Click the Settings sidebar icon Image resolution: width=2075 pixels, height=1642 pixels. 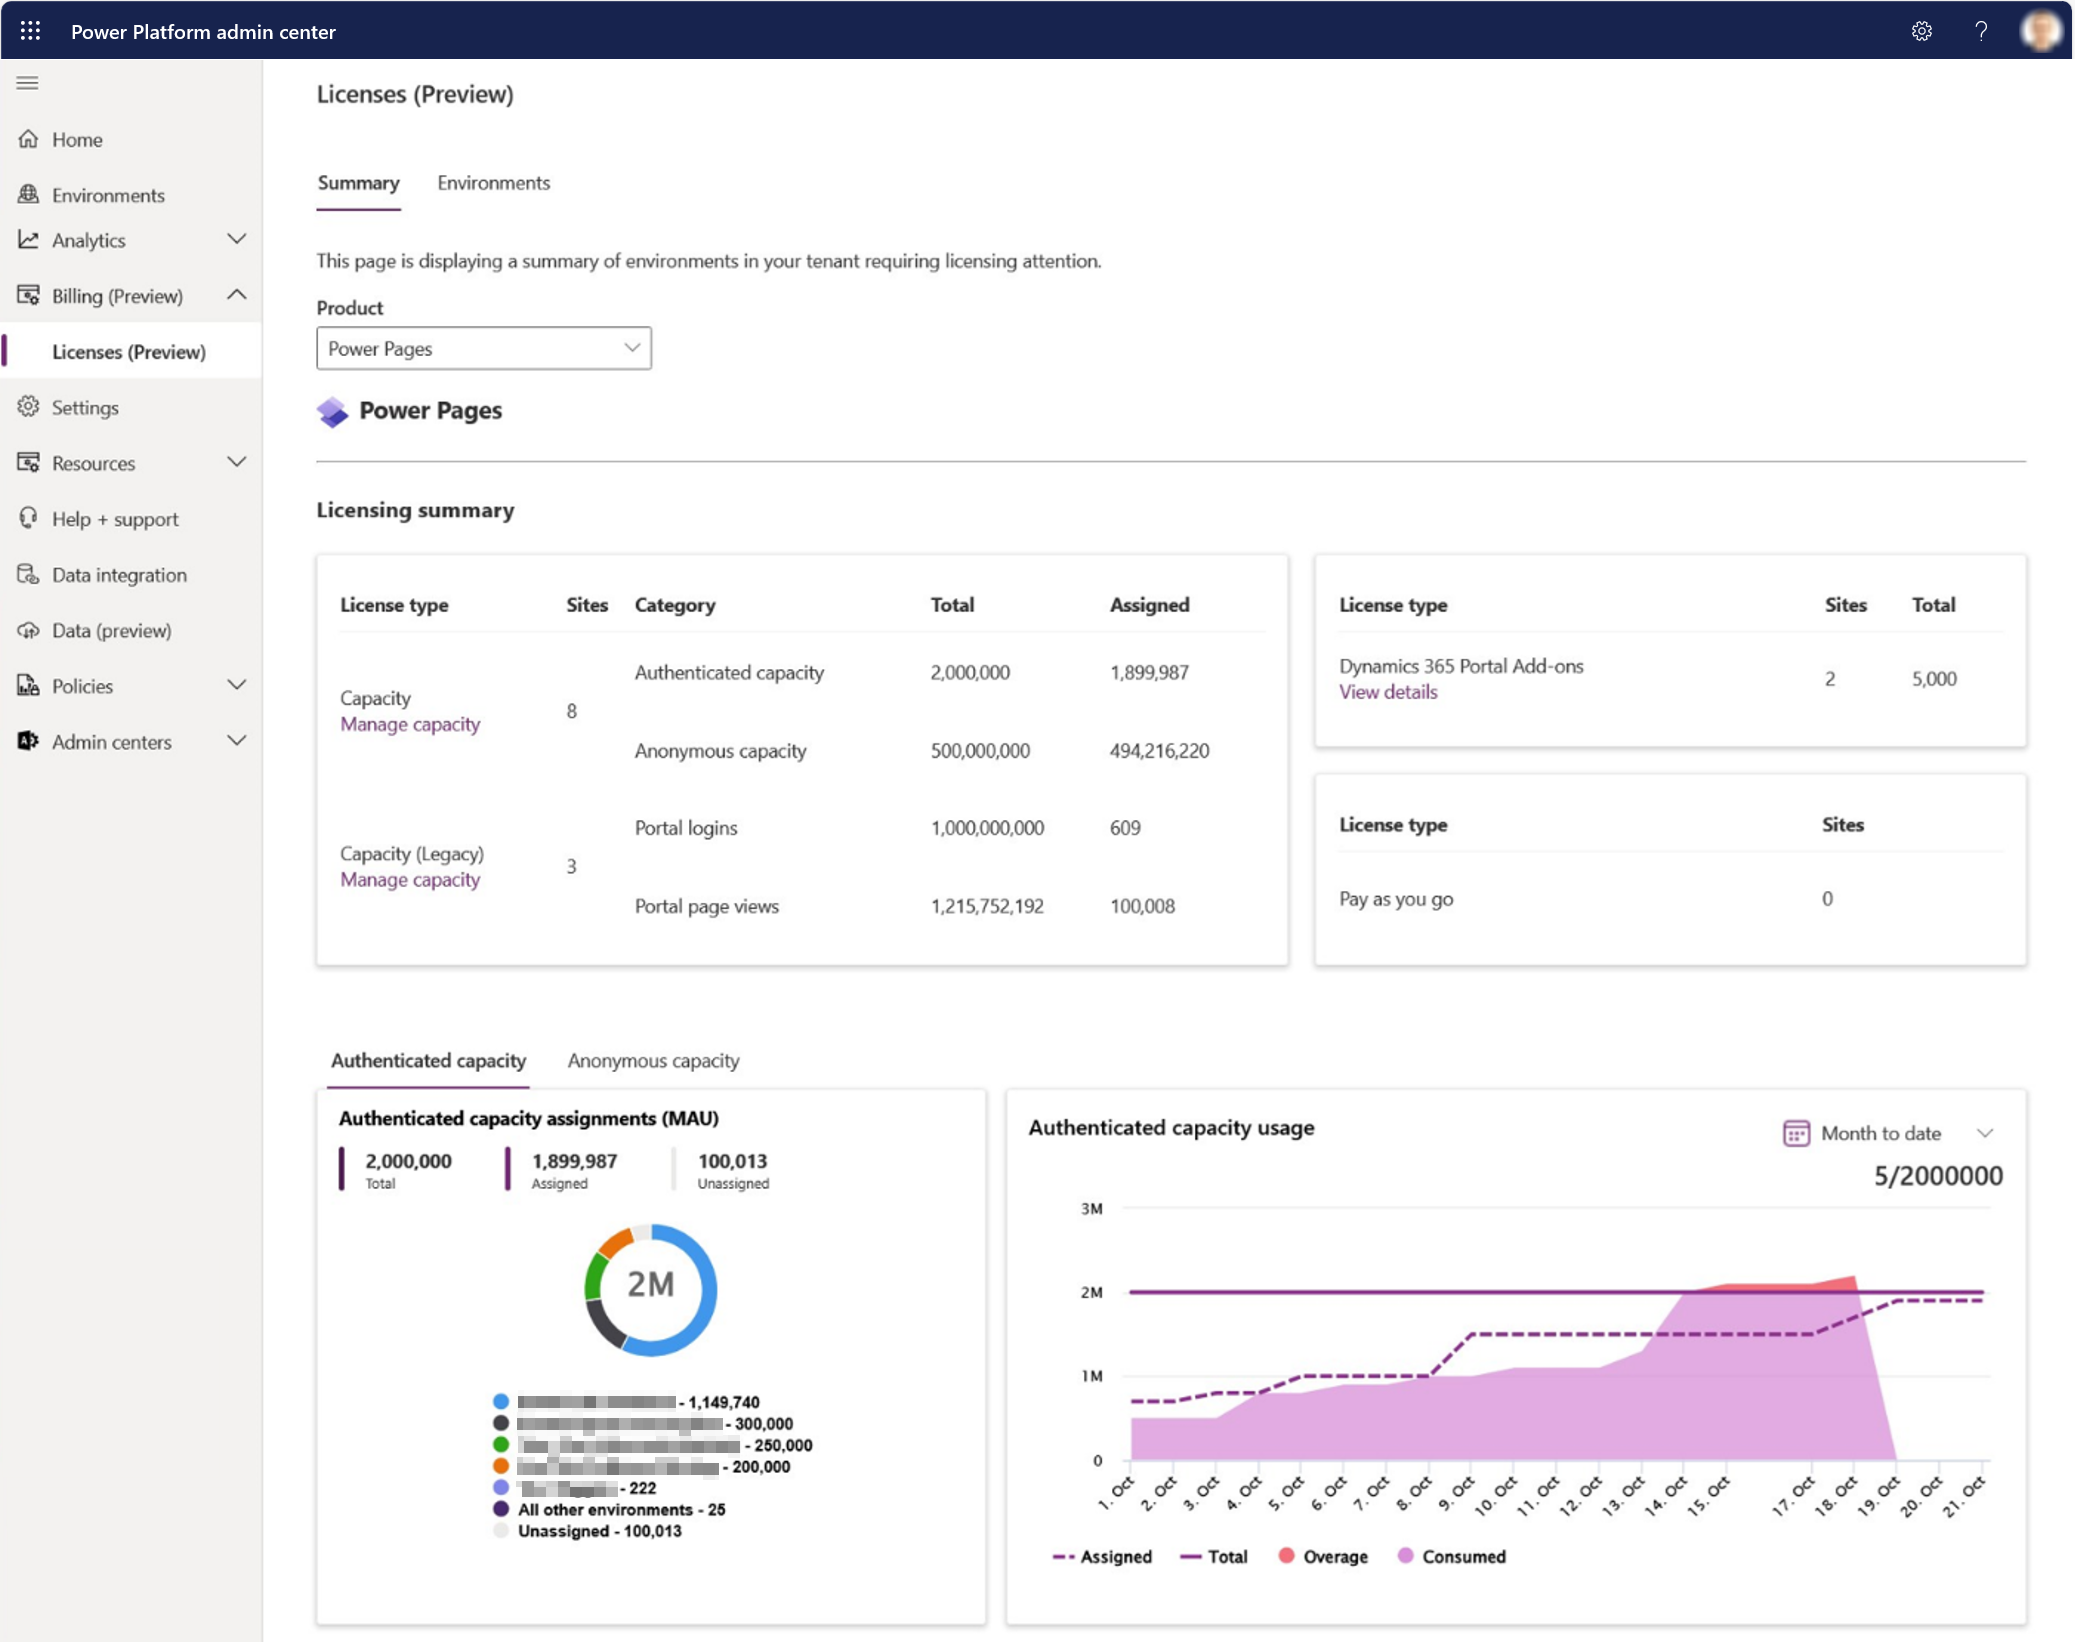(32, 406)
